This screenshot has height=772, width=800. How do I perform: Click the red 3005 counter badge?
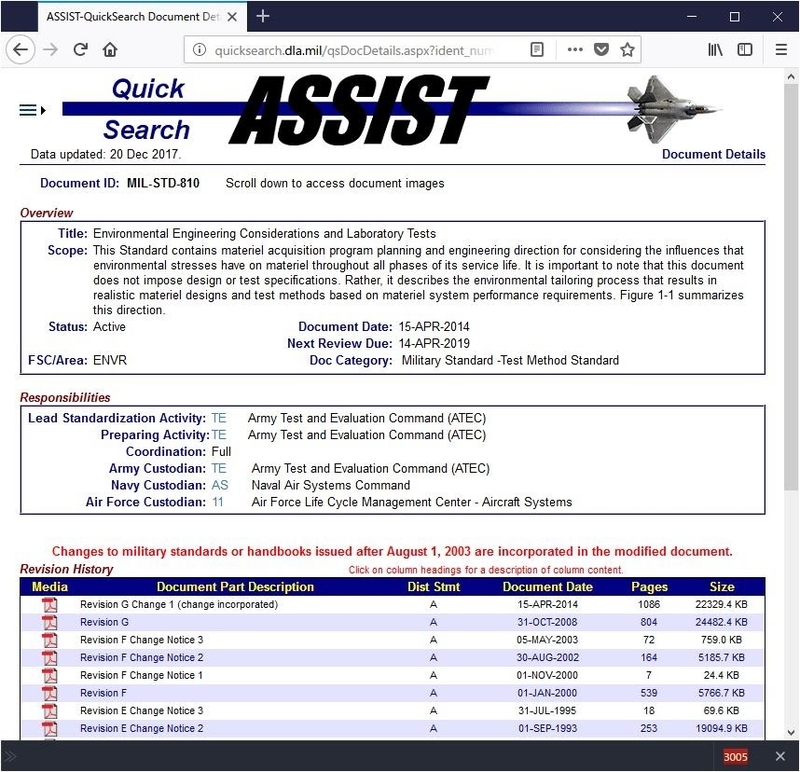(x=735, y=757)
